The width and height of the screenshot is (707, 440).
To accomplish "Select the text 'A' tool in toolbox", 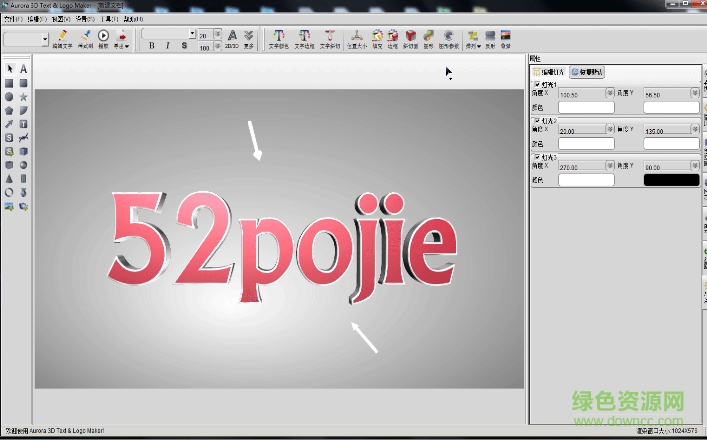I will coord(23,69).
